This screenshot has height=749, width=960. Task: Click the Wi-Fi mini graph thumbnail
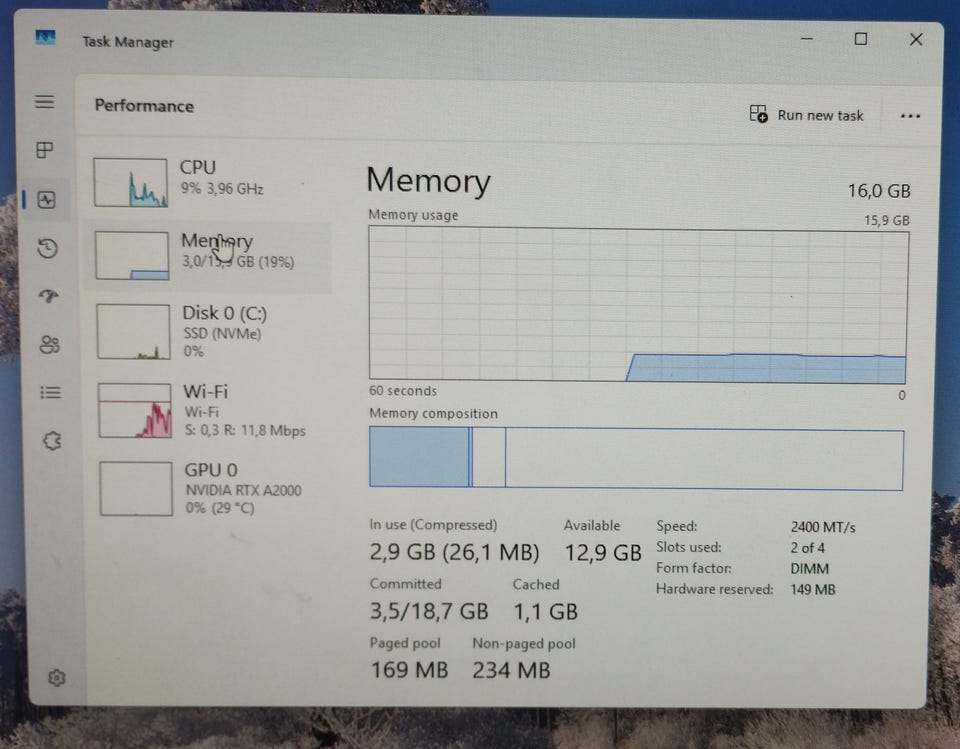click(135, 410)
